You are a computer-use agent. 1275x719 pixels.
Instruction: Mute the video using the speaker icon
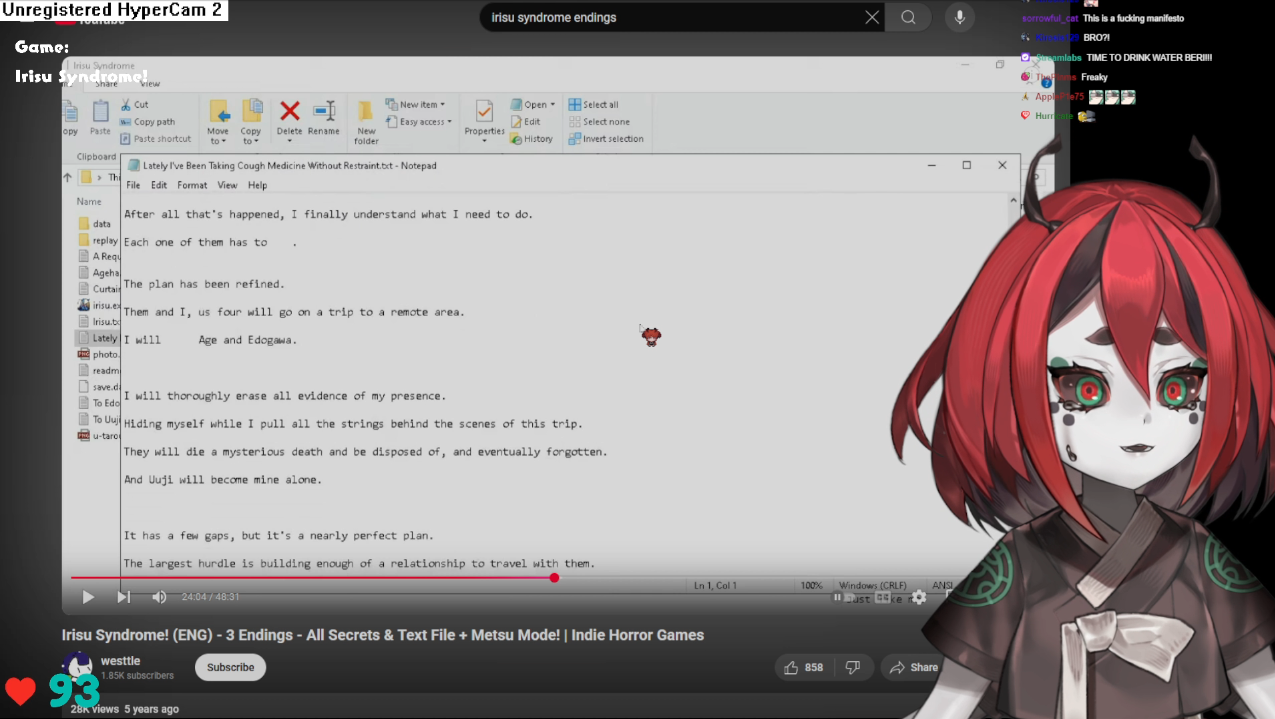click(x=159, y=597)
